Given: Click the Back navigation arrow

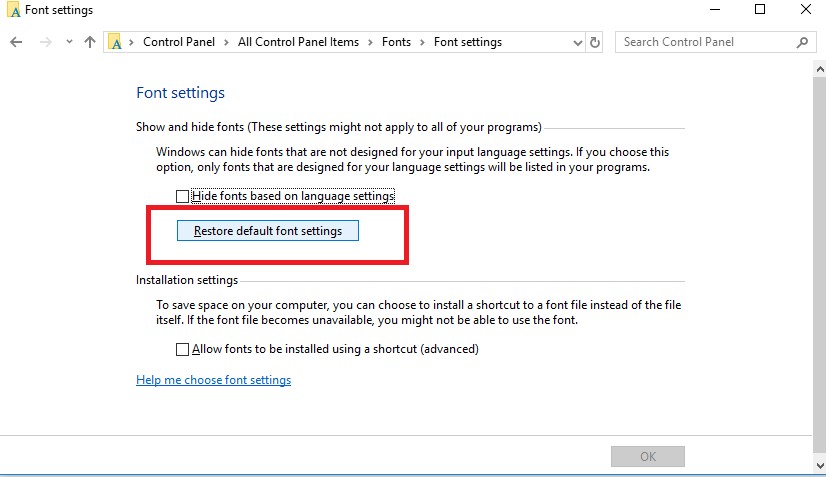Looking at the screenshot, I should click(16, 42).
